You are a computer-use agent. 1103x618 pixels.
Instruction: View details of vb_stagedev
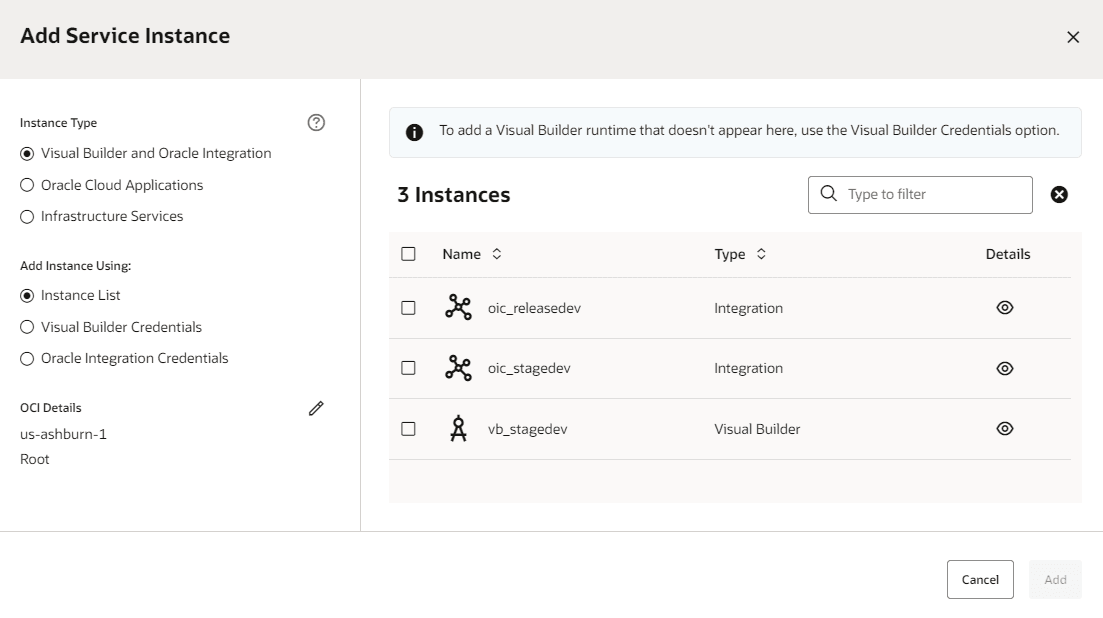click(1005, 429)
